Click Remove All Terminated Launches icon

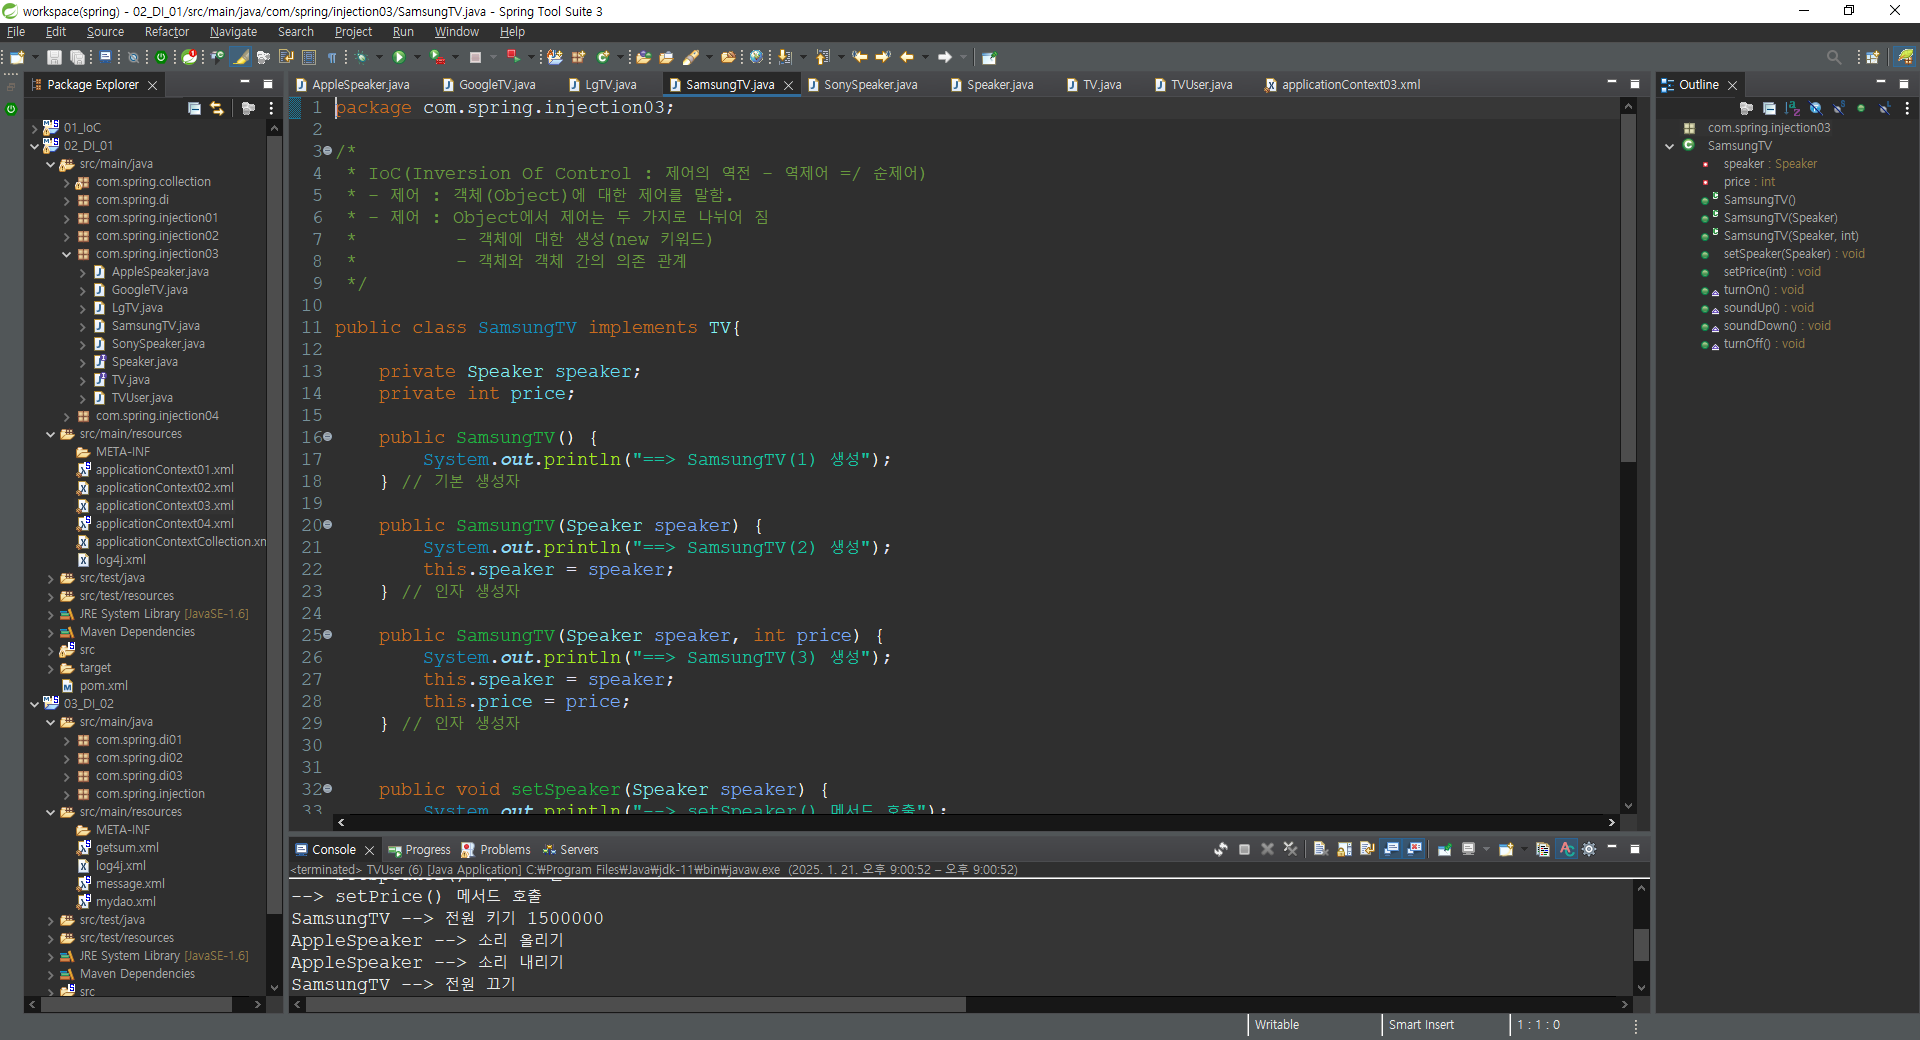(x=1290, y=849)
